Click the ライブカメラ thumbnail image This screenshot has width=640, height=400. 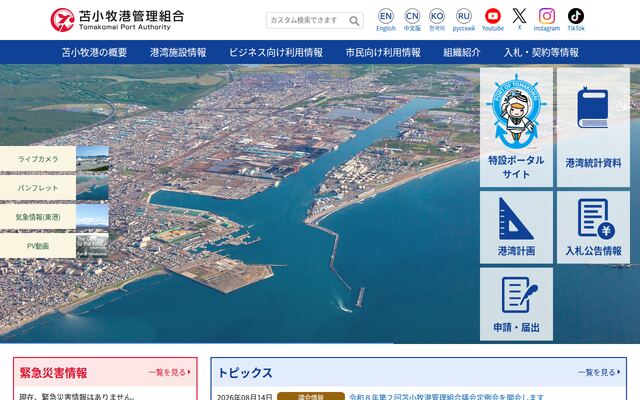(x=93, y=159)
